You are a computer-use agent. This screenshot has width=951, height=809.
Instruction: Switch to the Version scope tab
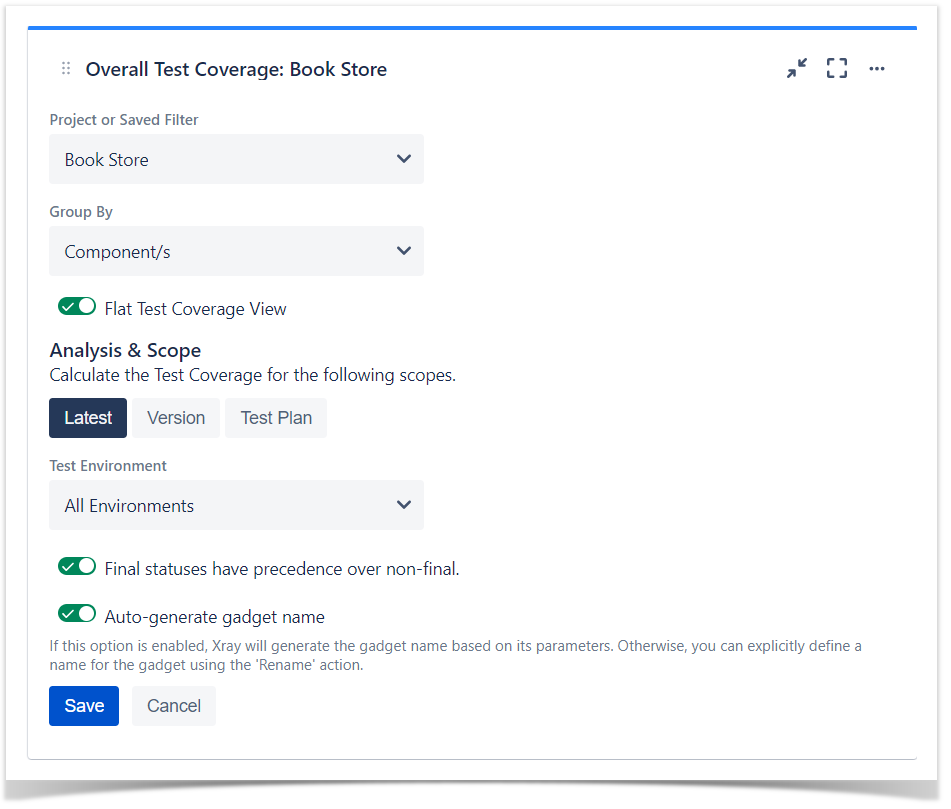click(x=176, y=418)
